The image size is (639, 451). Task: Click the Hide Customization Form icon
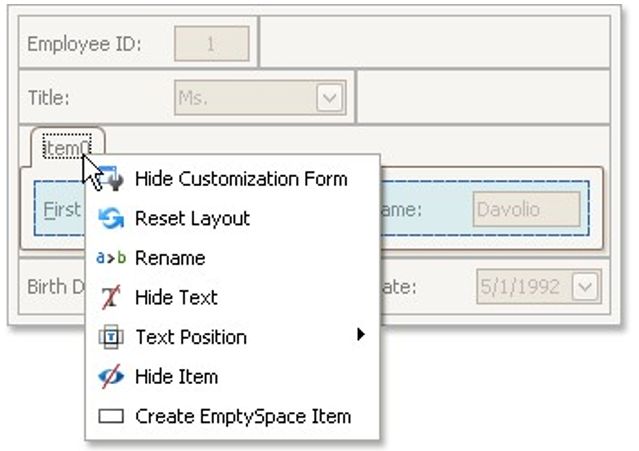coord(112,179)
